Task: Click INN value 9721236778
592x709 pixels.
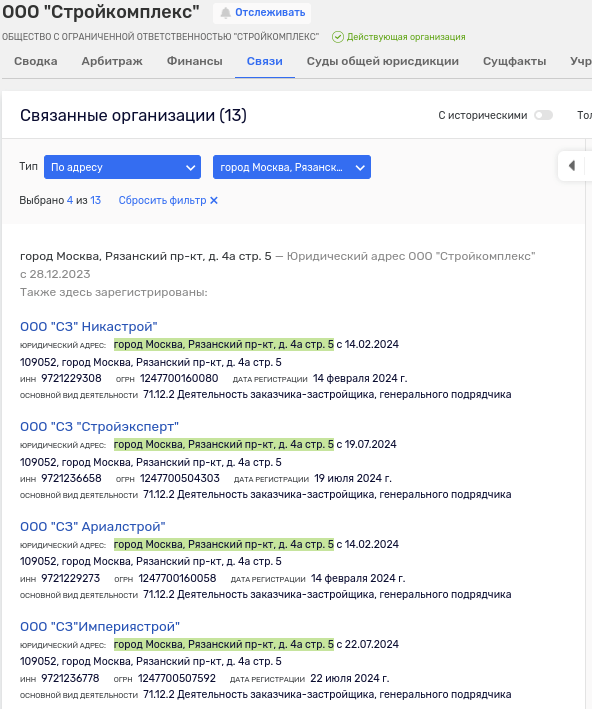Action: [x=70, y=678]
